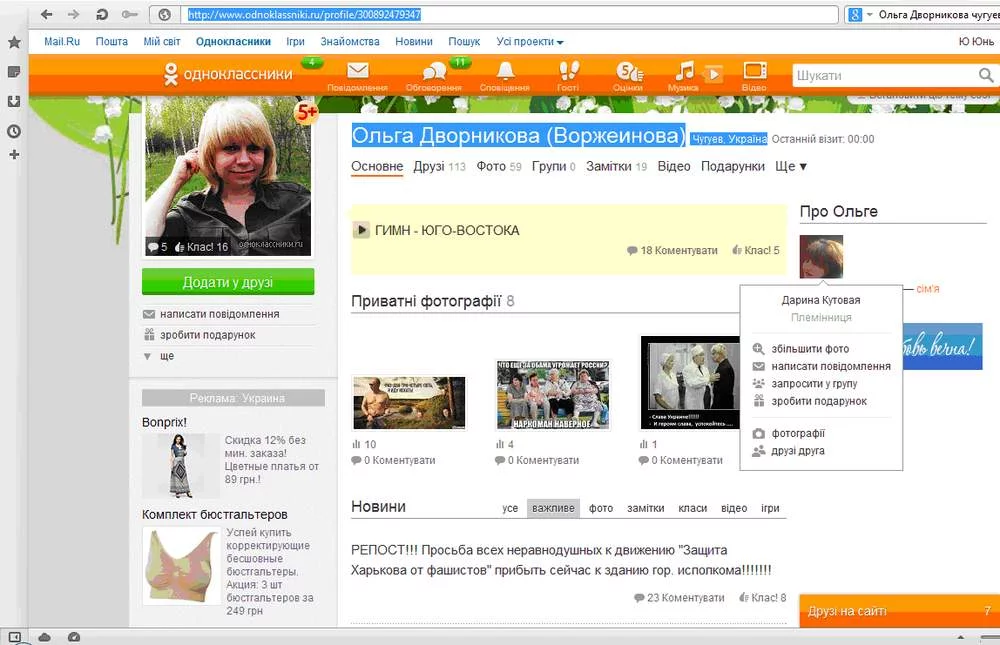Open the doctors meme photo thumbnail
Screen dimensions: 1000x645
click(691, 382)
